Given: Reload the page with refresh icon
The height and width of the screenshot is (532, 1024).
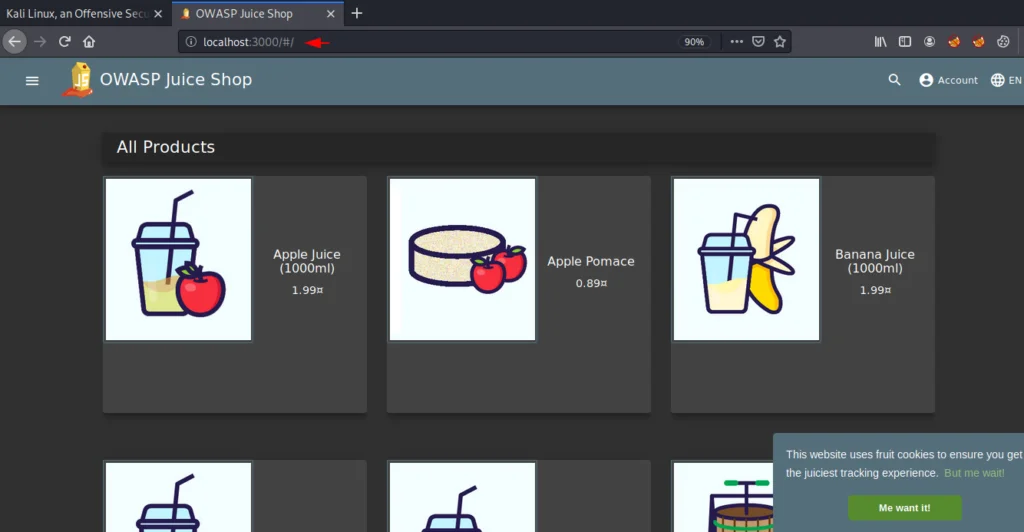Looking at the screenshot, I should 64,42.
